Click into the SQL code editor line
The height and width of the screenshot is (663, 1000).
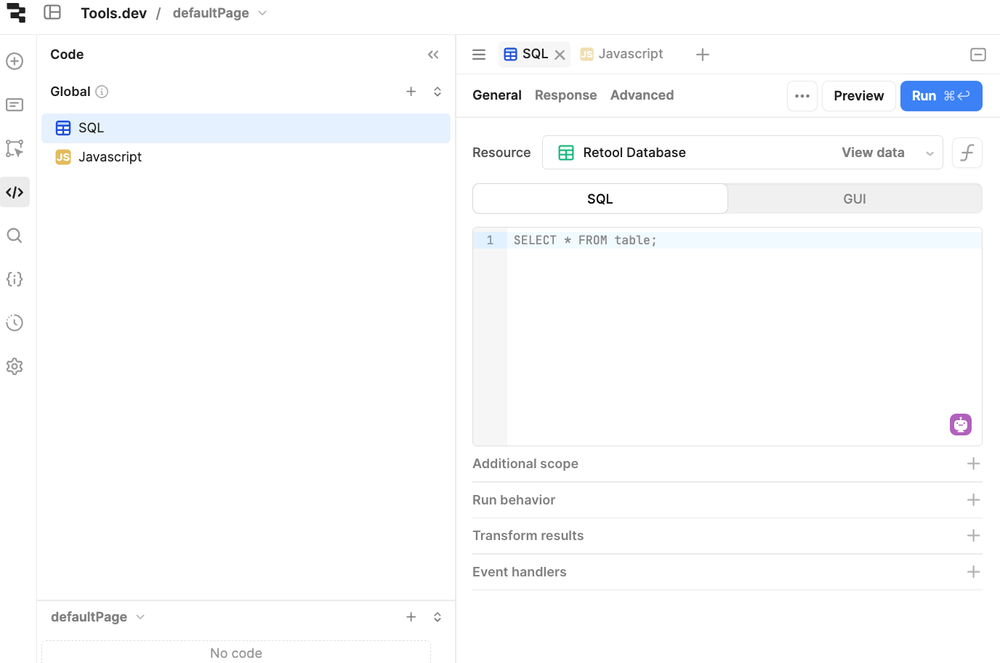click(740, 241)
